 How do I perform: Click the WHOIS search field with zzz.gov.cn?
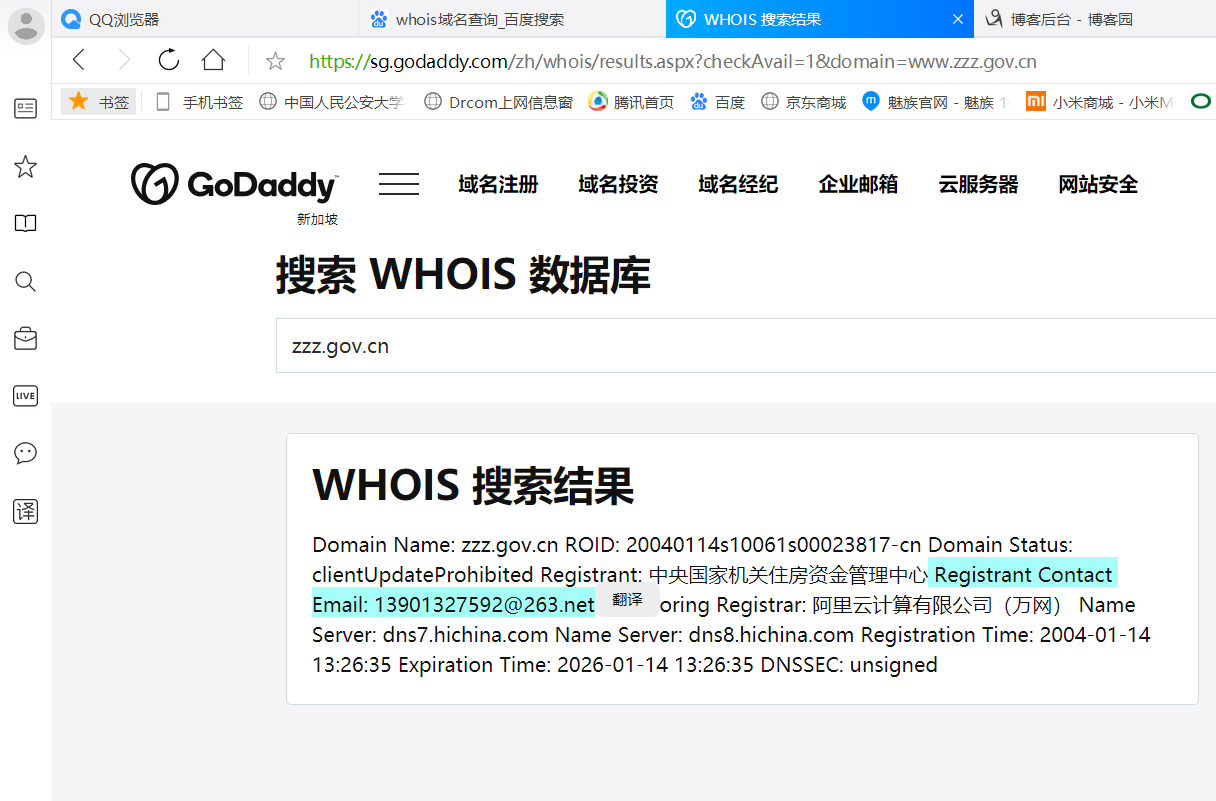[x=746, y=346]
